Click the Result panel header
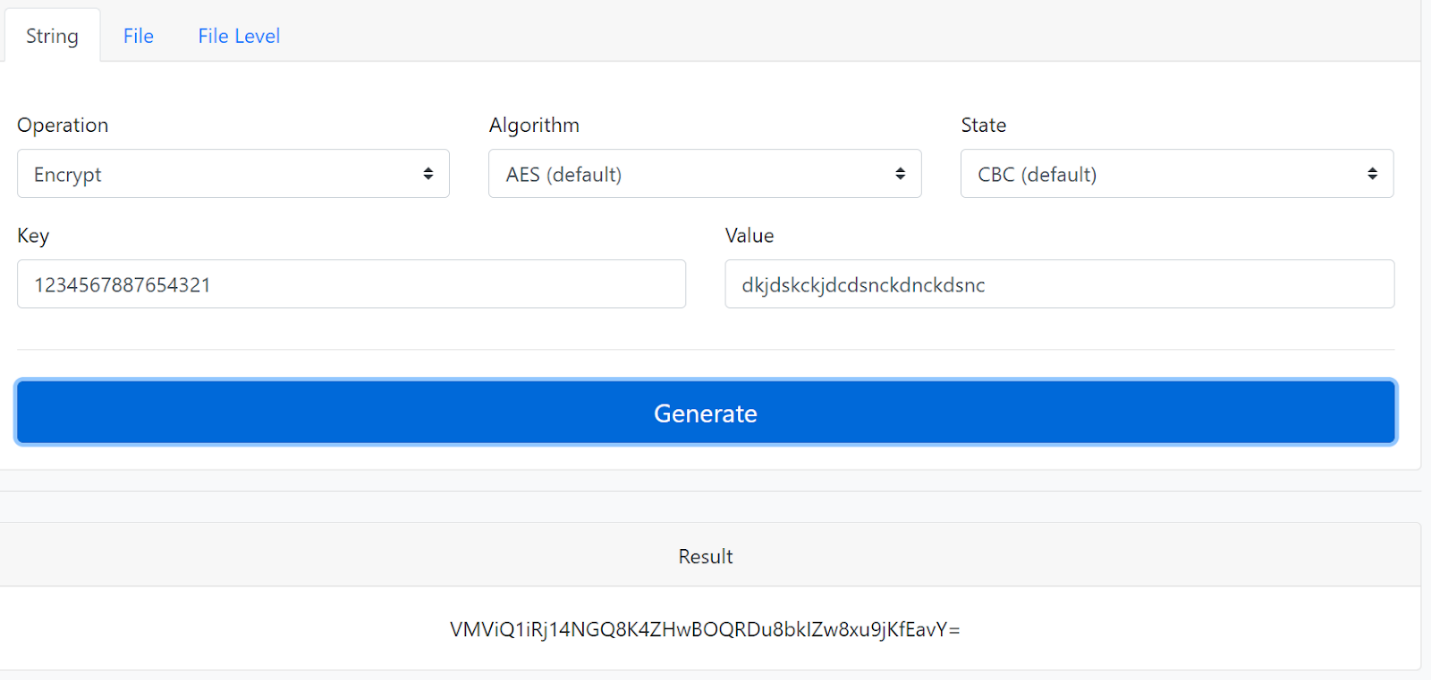Image resolution: width=1431 pixels, height=680 pixels. pyautogui.click(x=706, y=556)
